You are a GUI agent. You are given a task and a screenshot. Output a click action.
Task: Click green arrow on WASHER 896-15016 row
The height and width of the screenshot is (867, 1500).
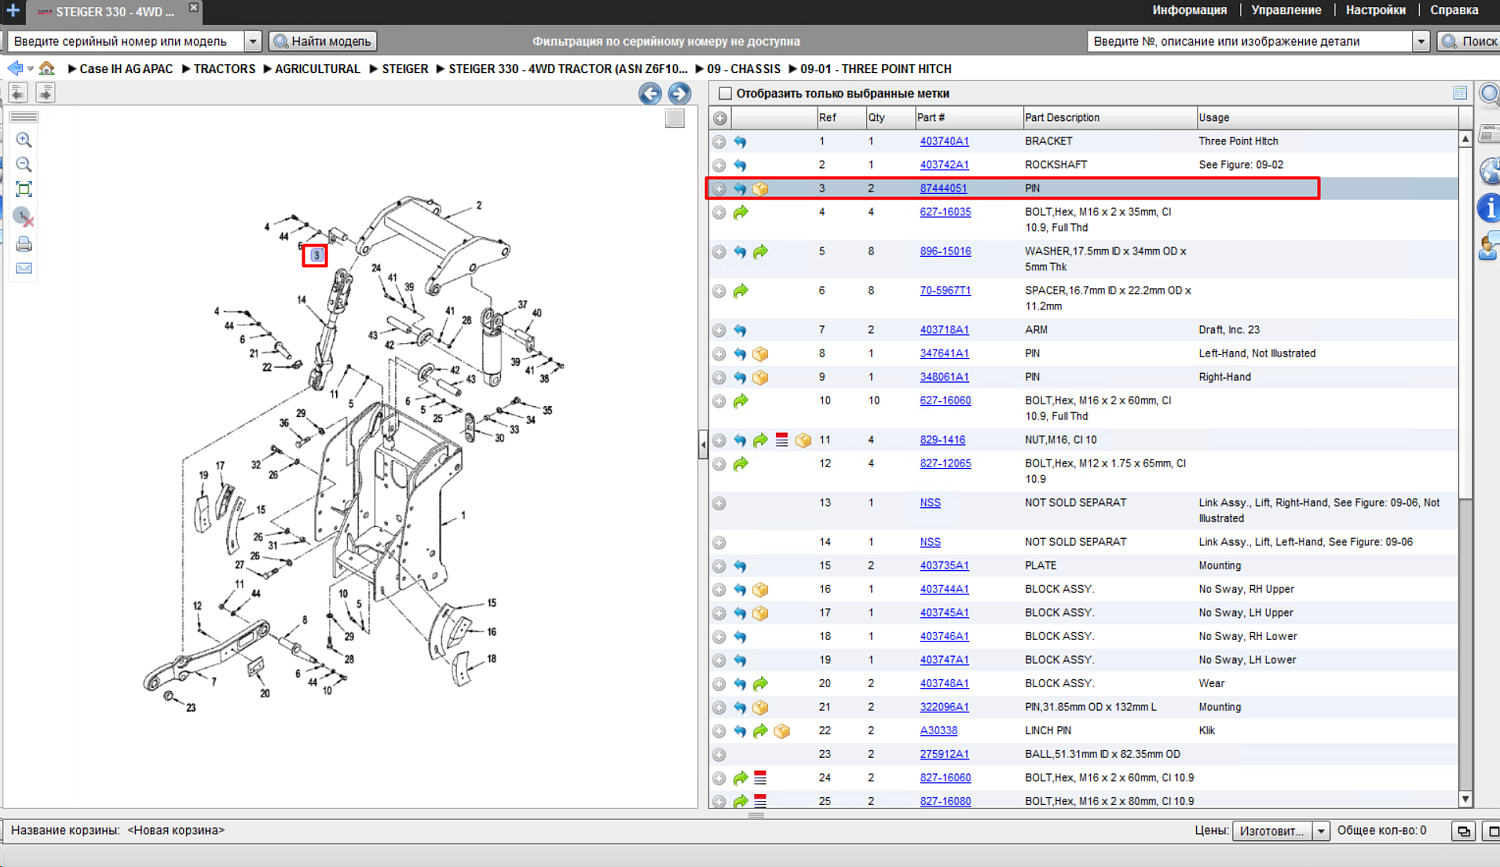coord(761,252)
